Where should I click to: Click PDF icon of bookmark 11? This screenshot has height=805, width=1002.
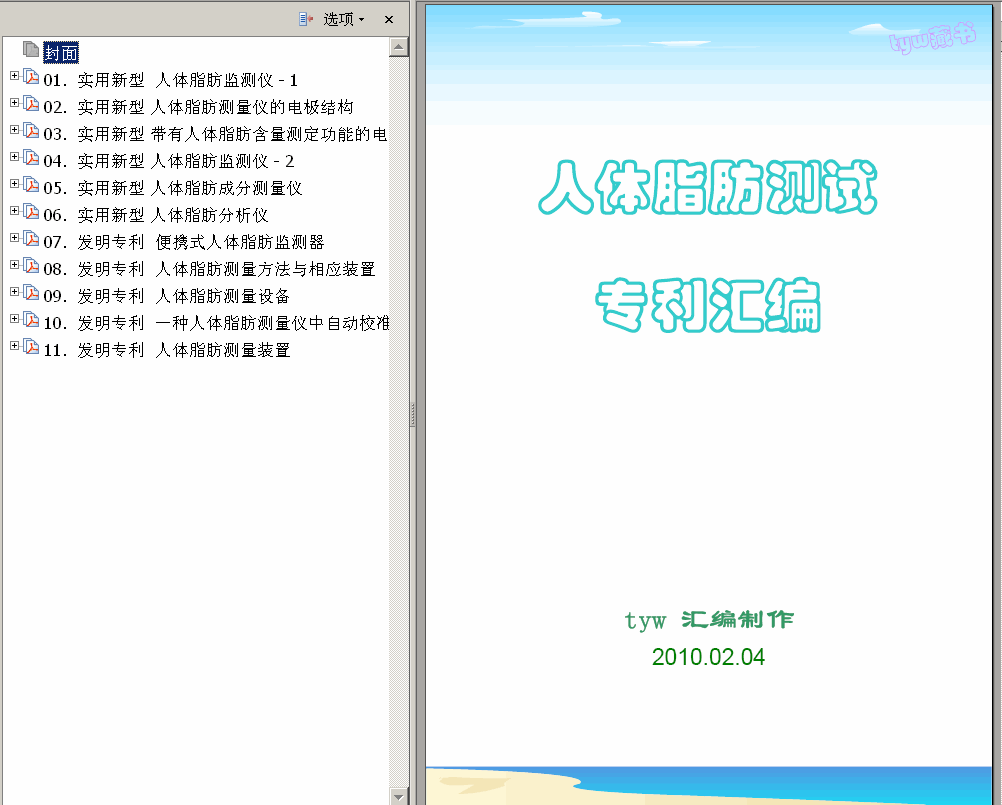31,348
